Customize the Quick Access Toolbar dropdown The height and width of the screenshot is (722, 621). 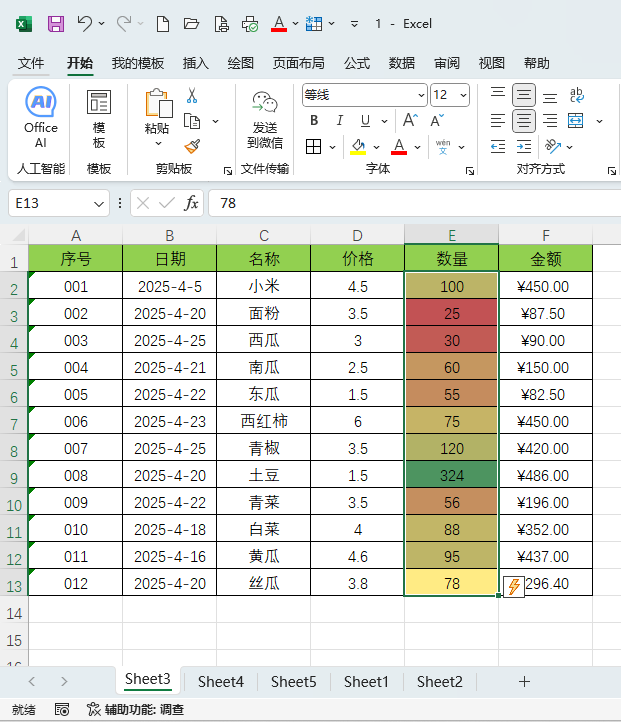pyautogui.click(x=354, y=23)
